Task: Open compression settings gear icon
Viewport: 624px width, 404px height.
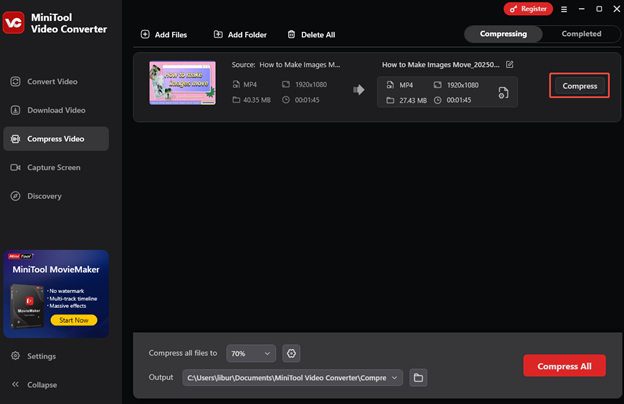Action: point(291,353)
